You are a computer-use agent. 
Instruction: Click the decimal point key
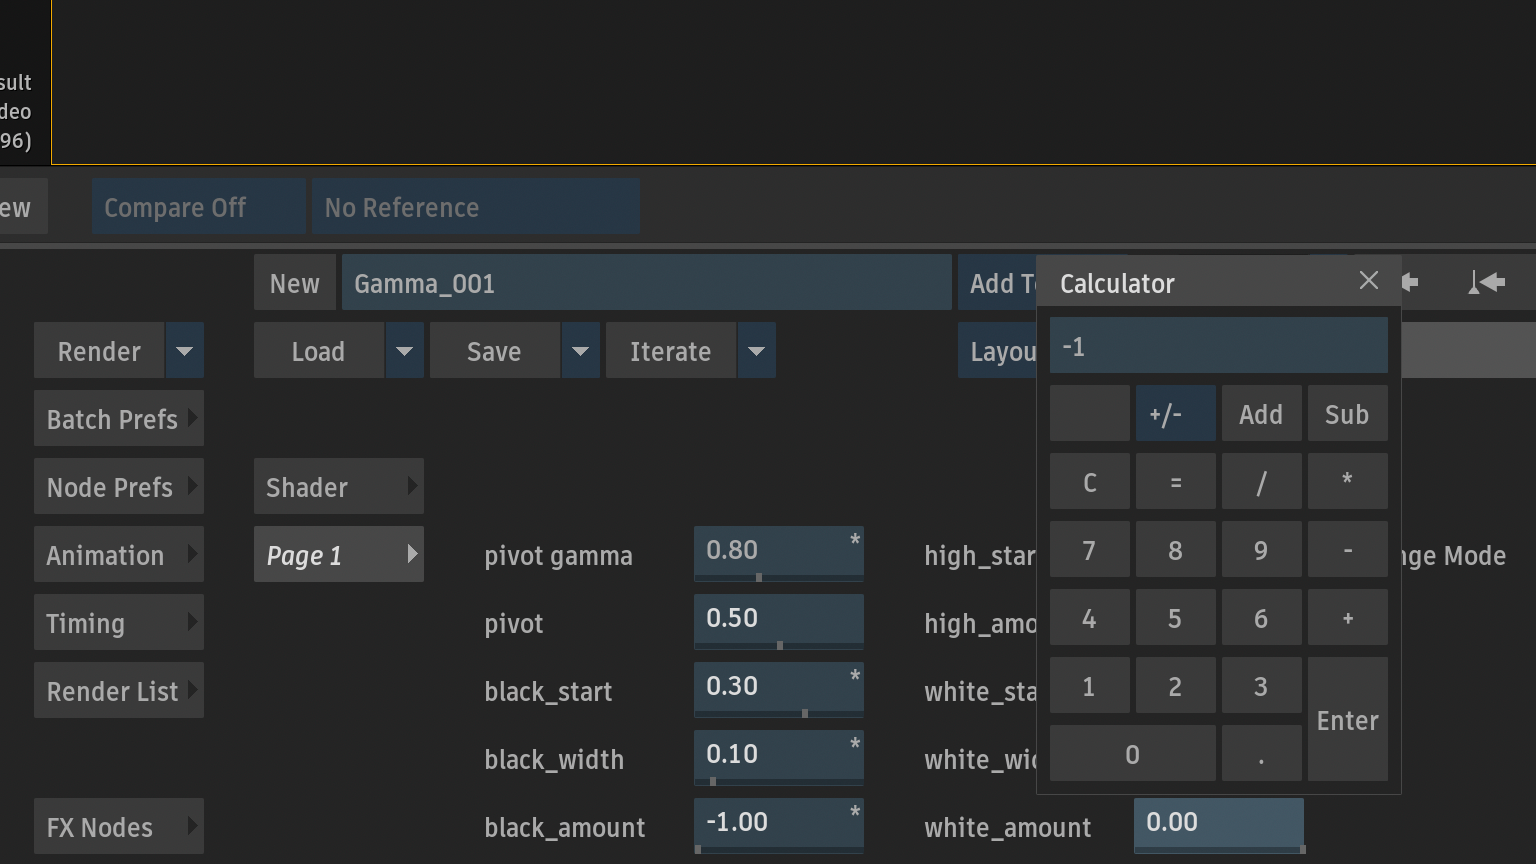(x=1261, y=753)
